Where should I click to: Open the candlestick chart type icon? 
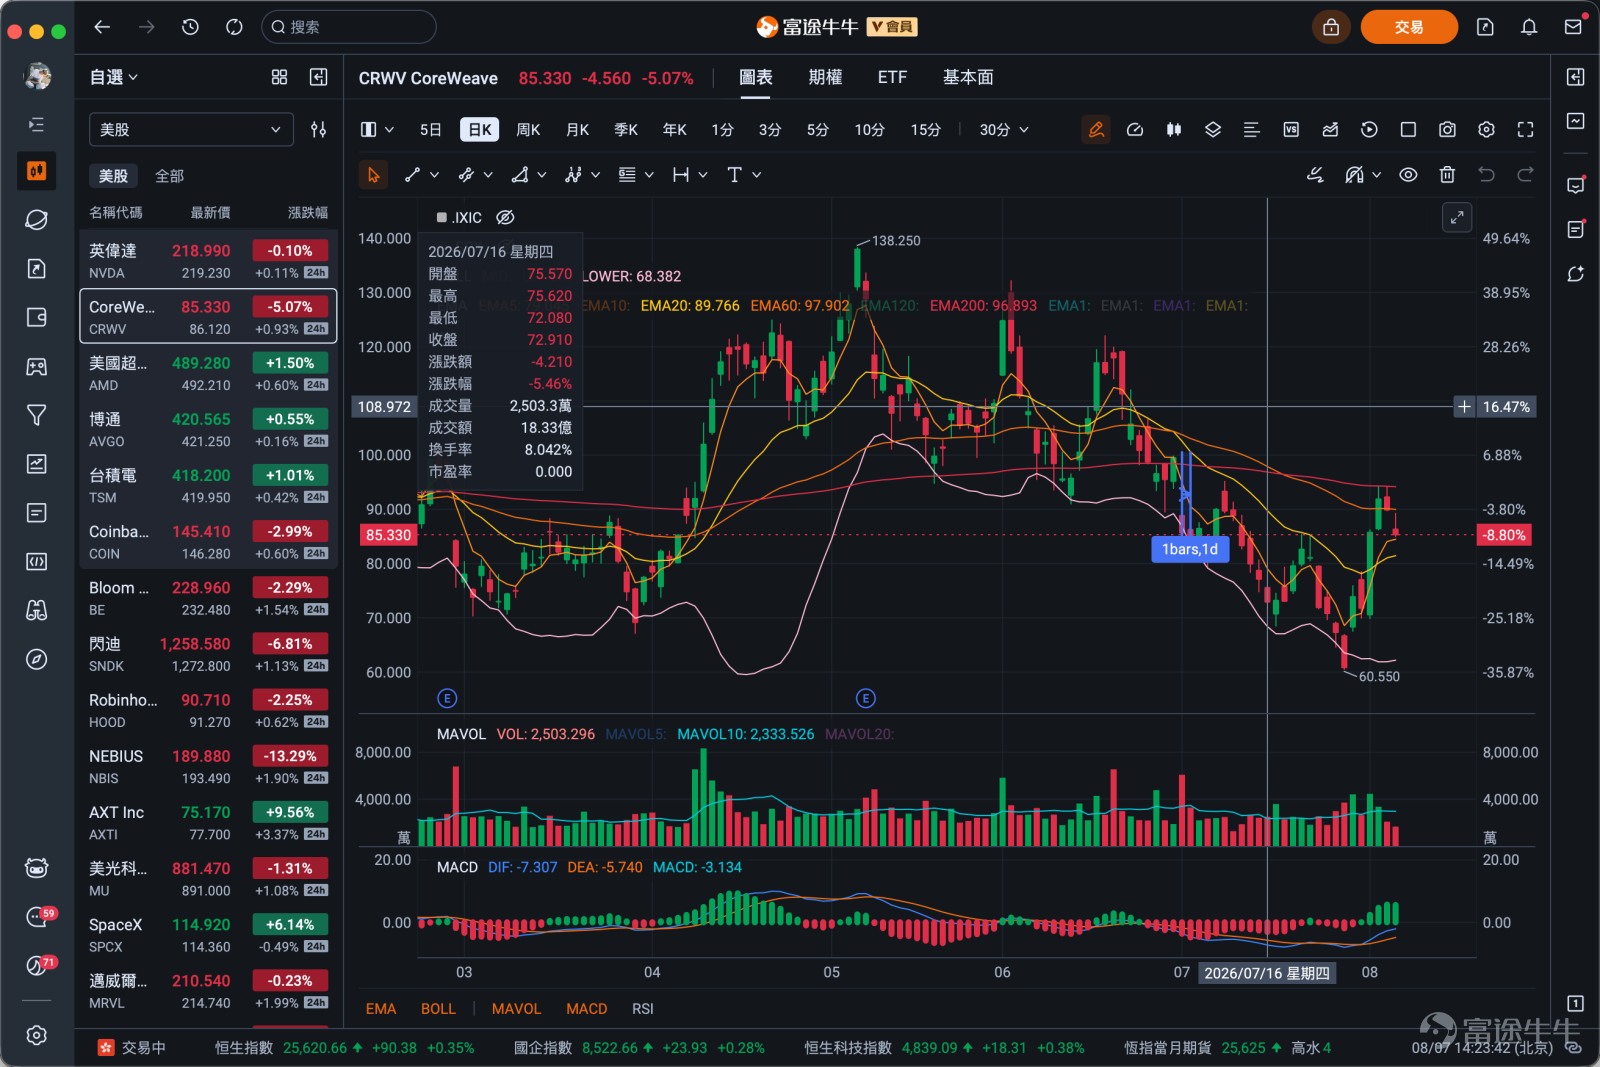[1174, 130]
